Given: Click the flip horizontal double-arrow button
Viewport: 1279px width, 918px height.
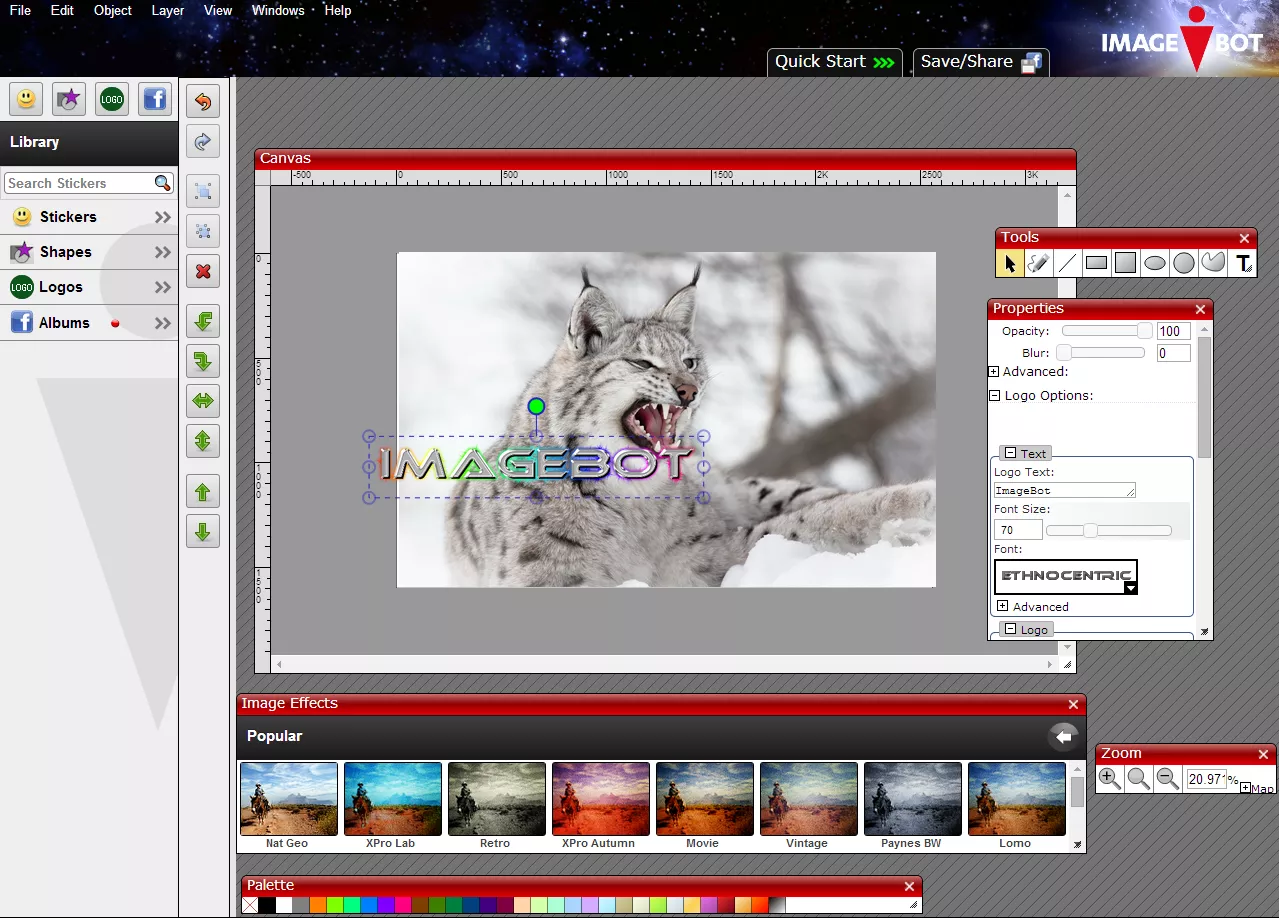Looking at the screenshot, I should point(203,401).
